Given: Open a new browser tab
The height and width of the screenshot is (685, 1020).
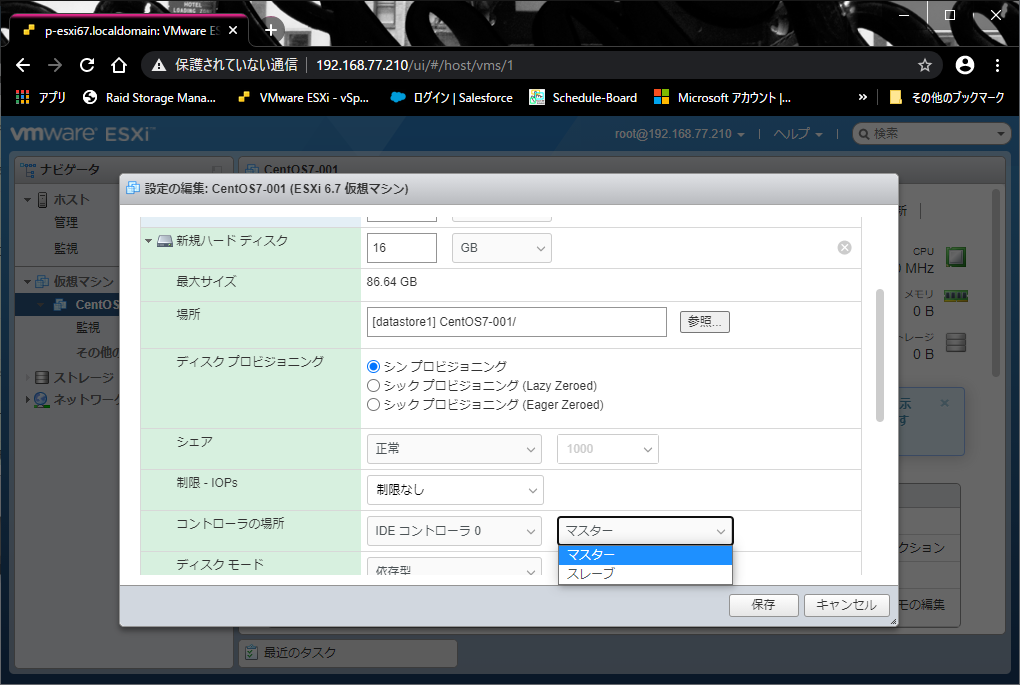Looking at the screenshot, I should point(271,30).
